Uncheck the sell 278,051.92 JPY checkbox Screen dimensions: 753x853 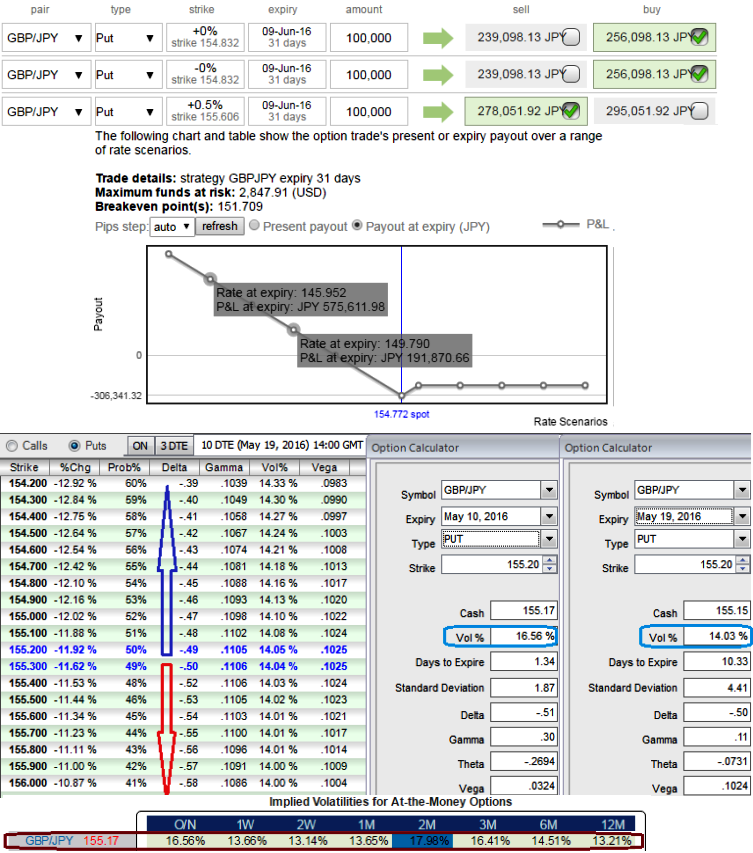click(x=571, y=111)
